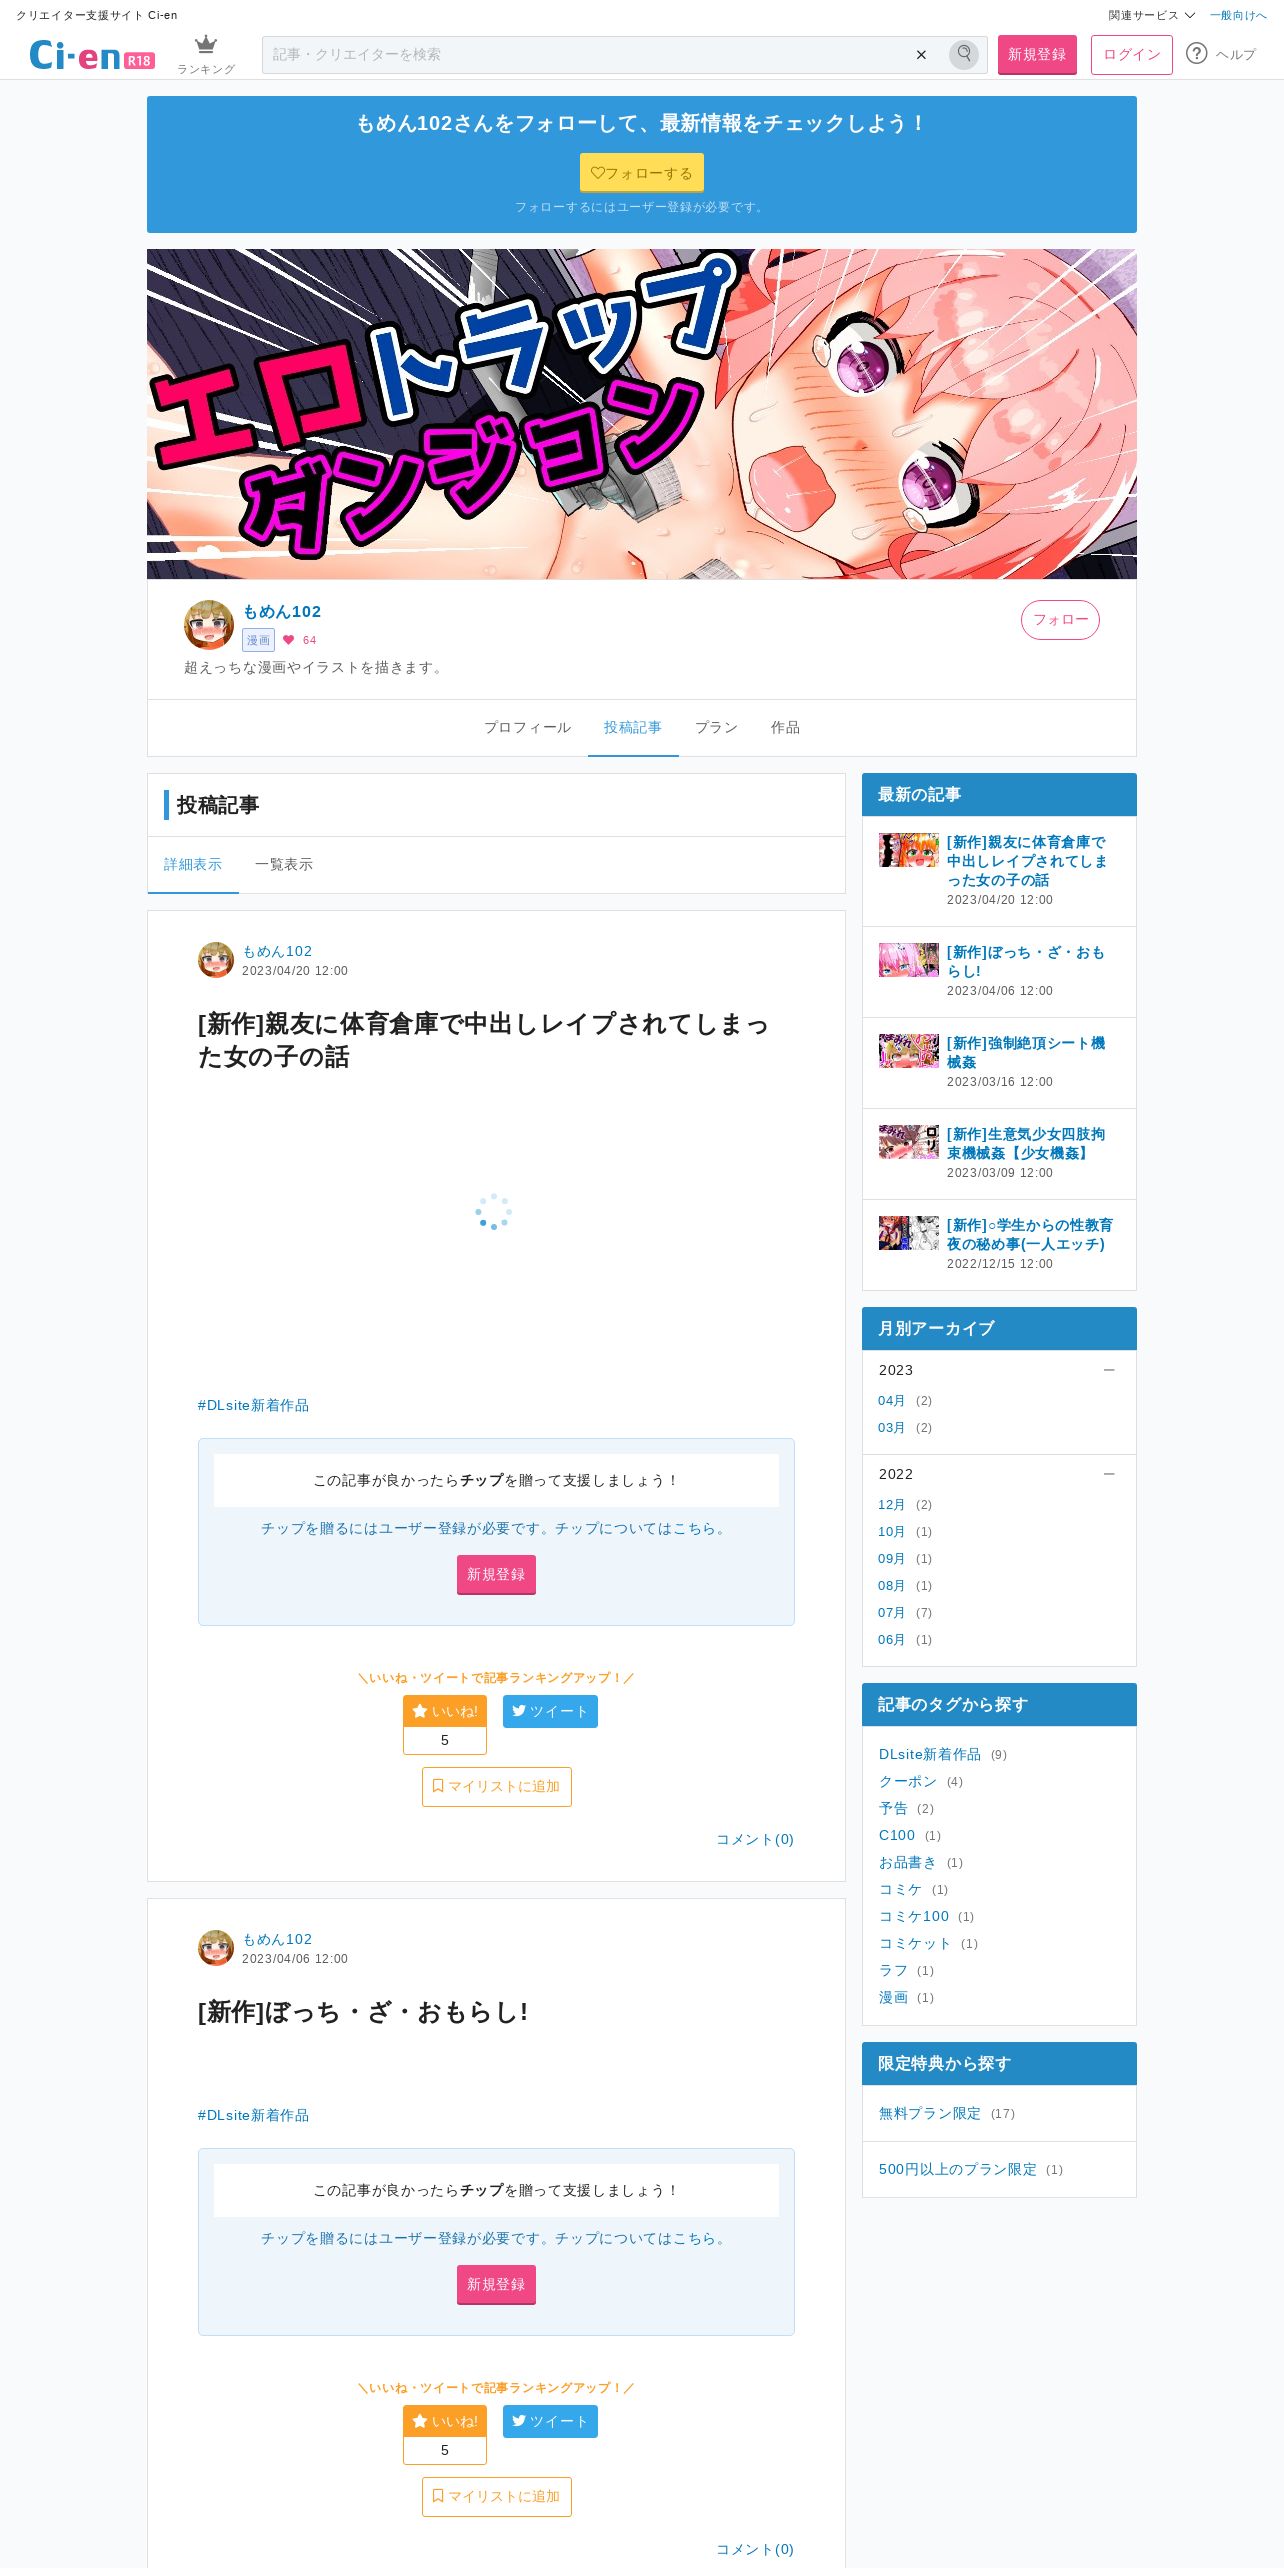Filter by クーポン tag
The width and height of the screenshot is (1284, 2568).
[x=908, y=1782]
